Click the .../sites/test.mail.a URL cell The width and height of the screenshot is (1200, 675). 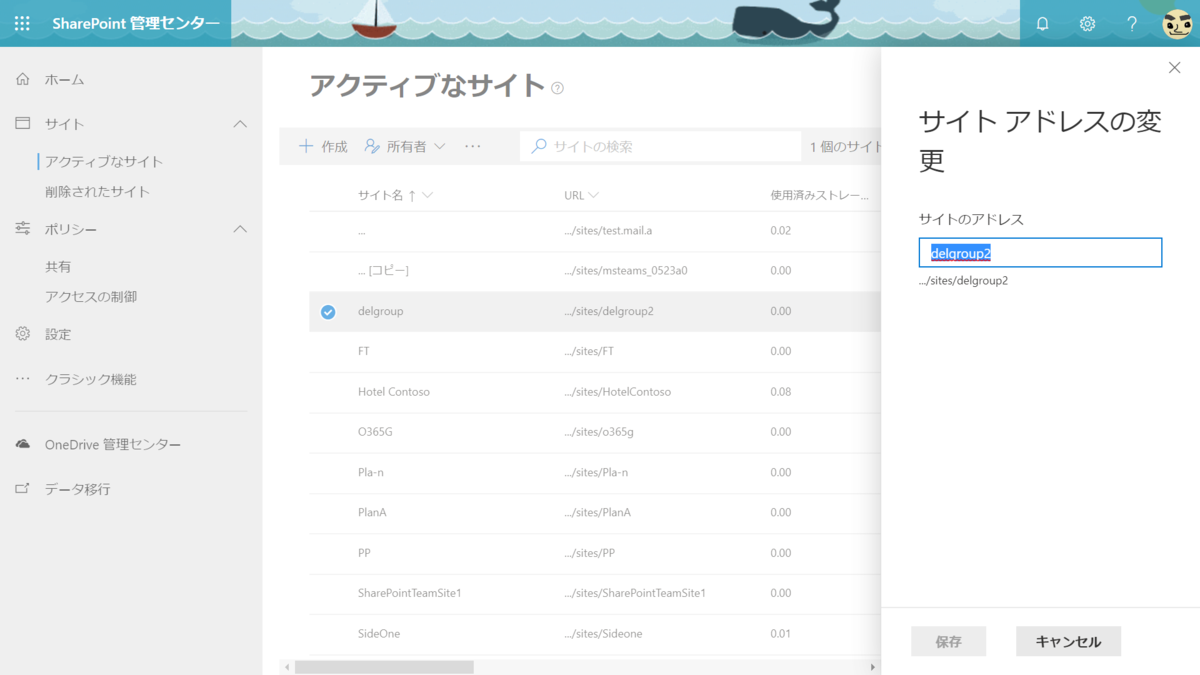point(608,231)
